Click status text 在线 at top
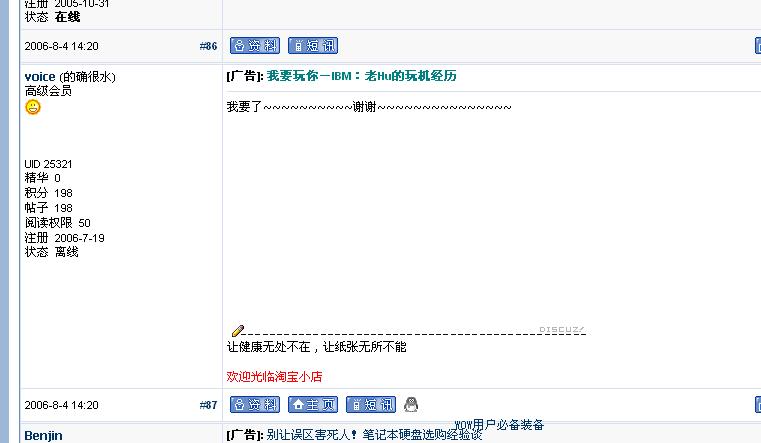The image size is (761, 443). 67,17
